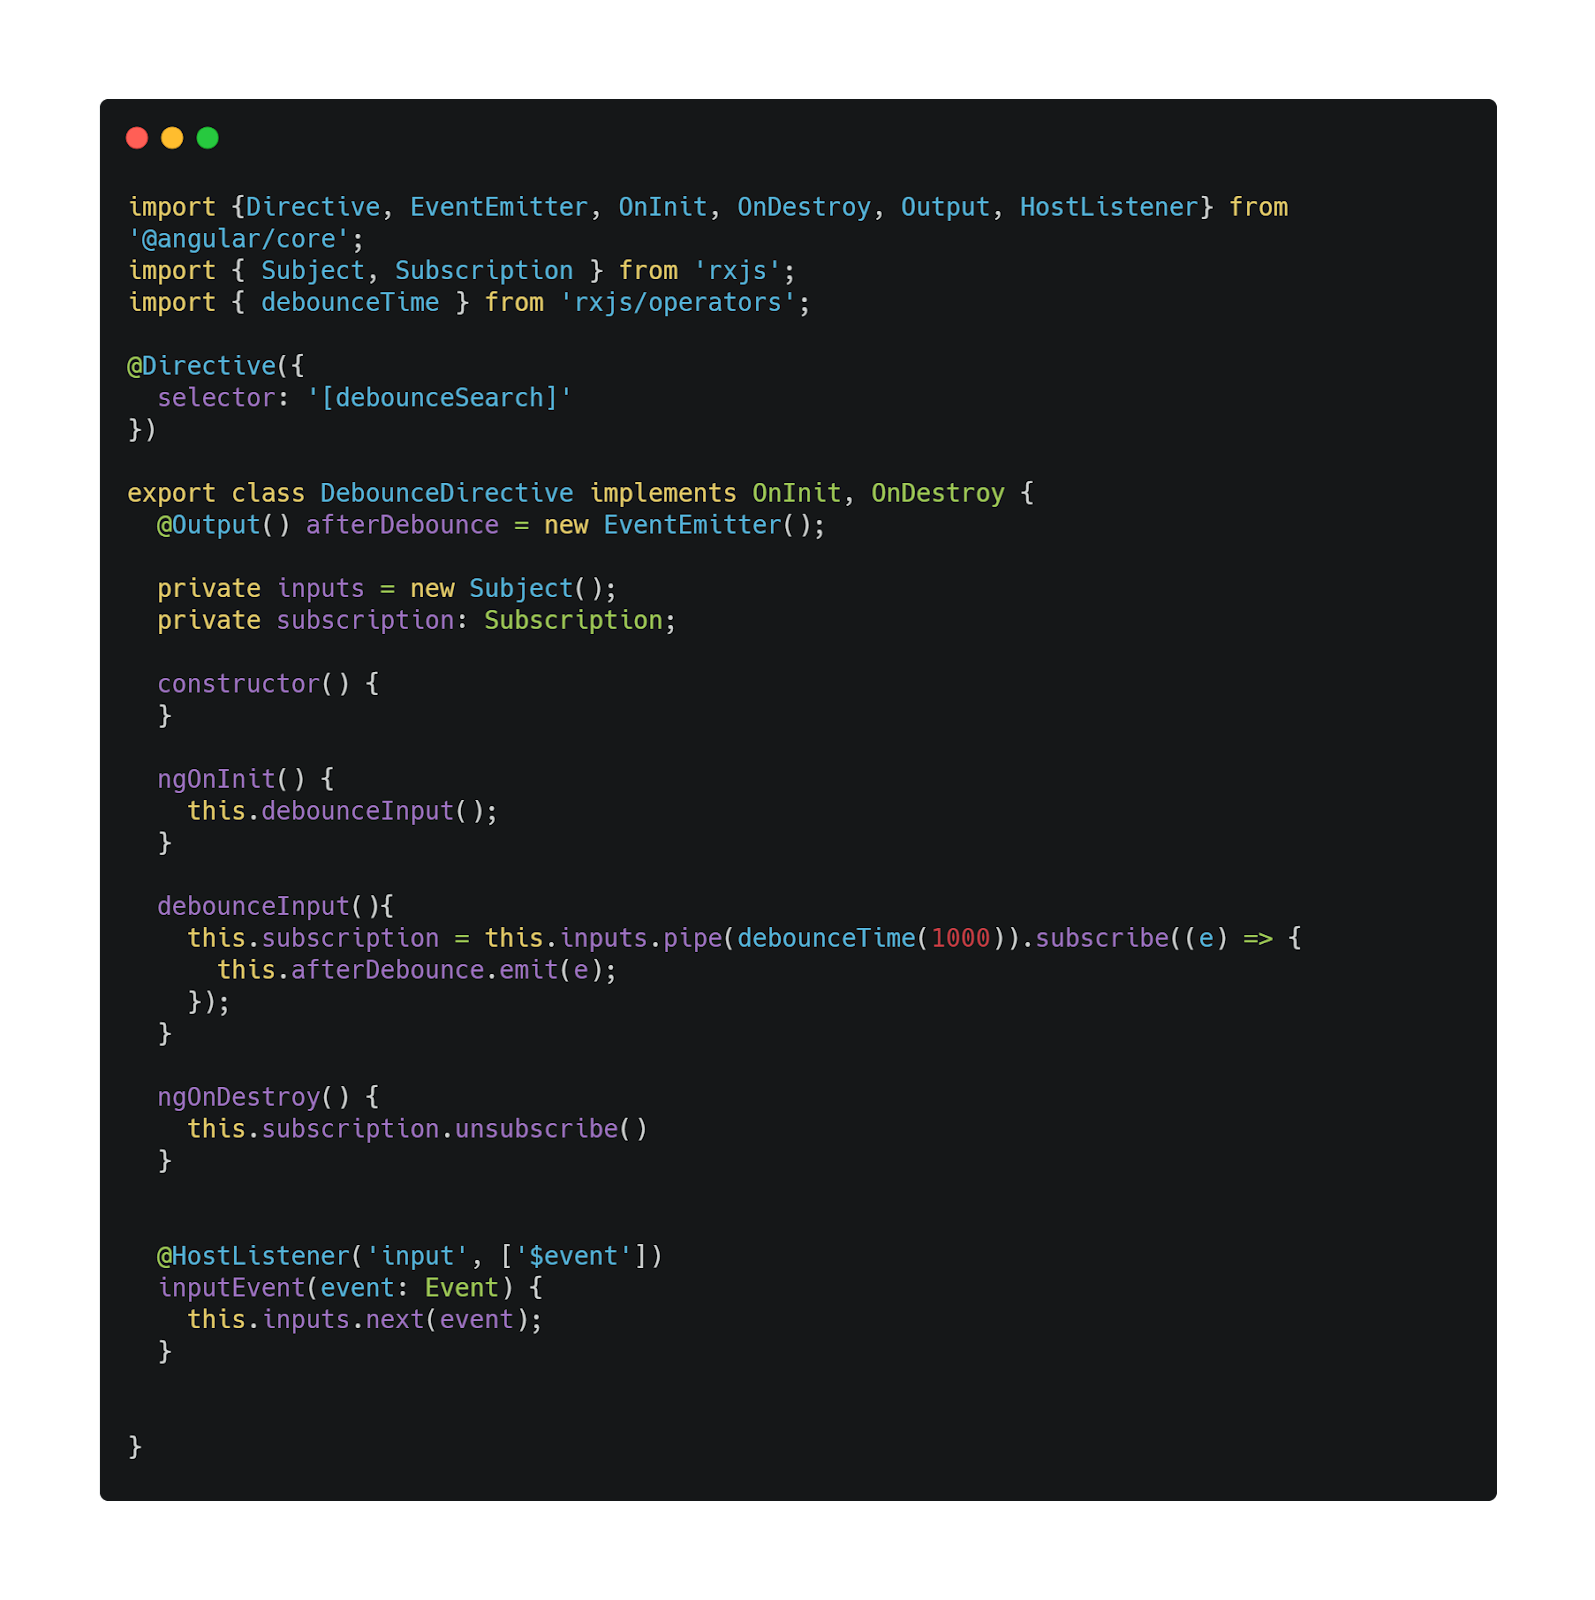The image size is (1595, 1600).
Task: Click Subject in the rxjs import line
Action: pyautogui.click(x=313, y=271)
